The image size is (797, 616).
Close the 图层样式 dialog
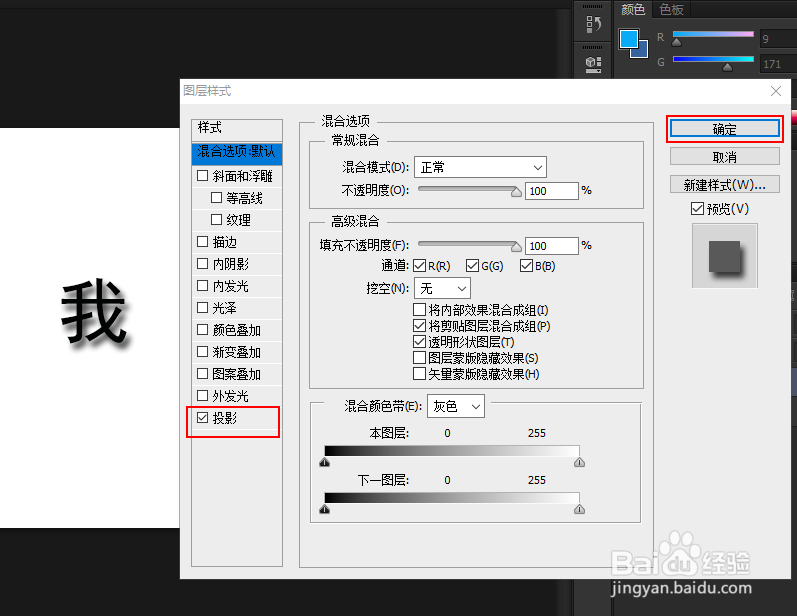776,91
